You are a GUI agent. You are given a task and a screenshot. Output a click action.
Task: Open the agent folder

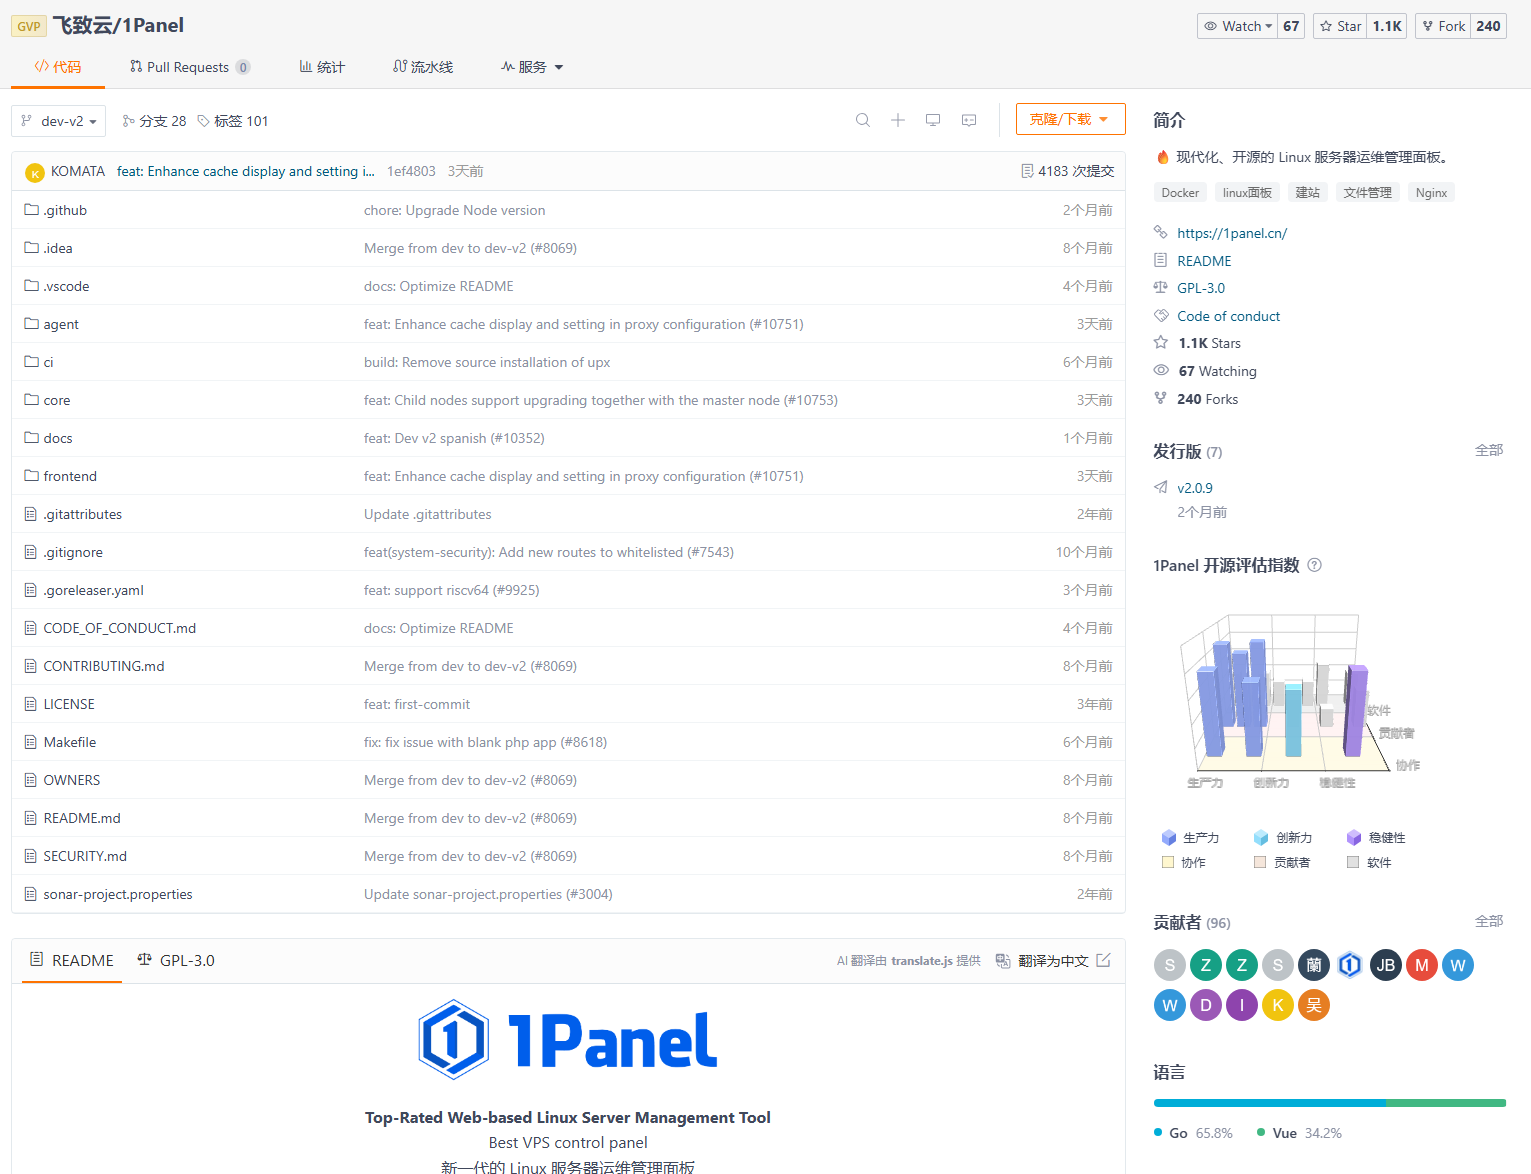pos(61,324)
